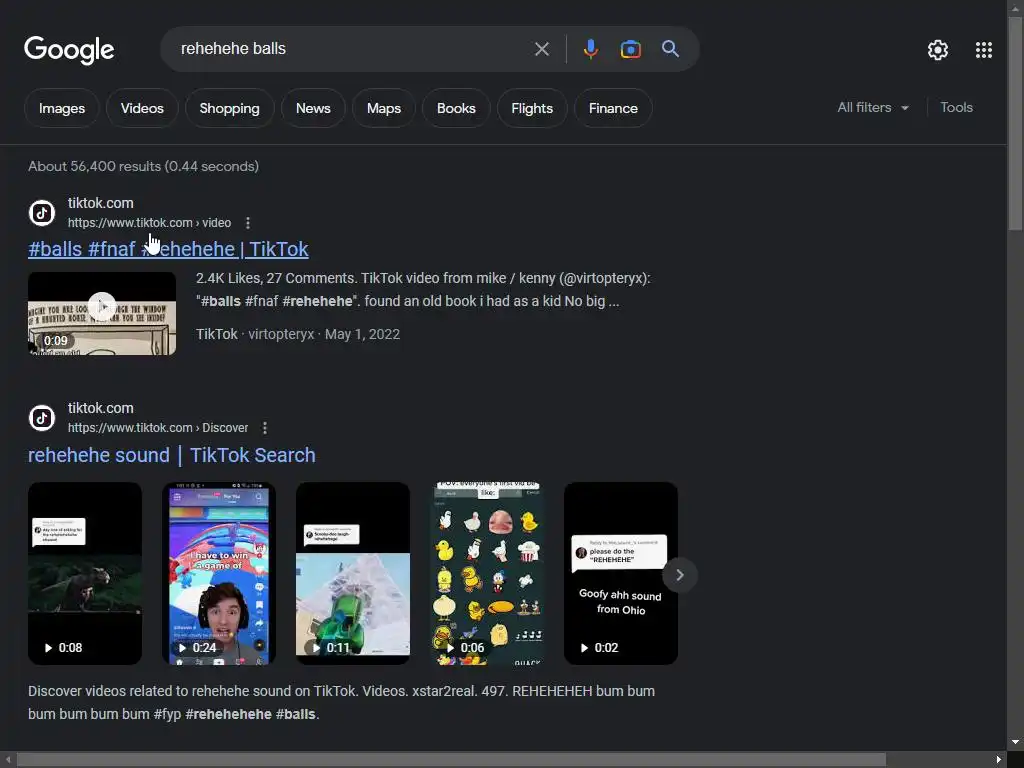The width and height of the screenshot is (1024, 768).
Task: Open Google Lens camera search
Action: click(630, 49)
